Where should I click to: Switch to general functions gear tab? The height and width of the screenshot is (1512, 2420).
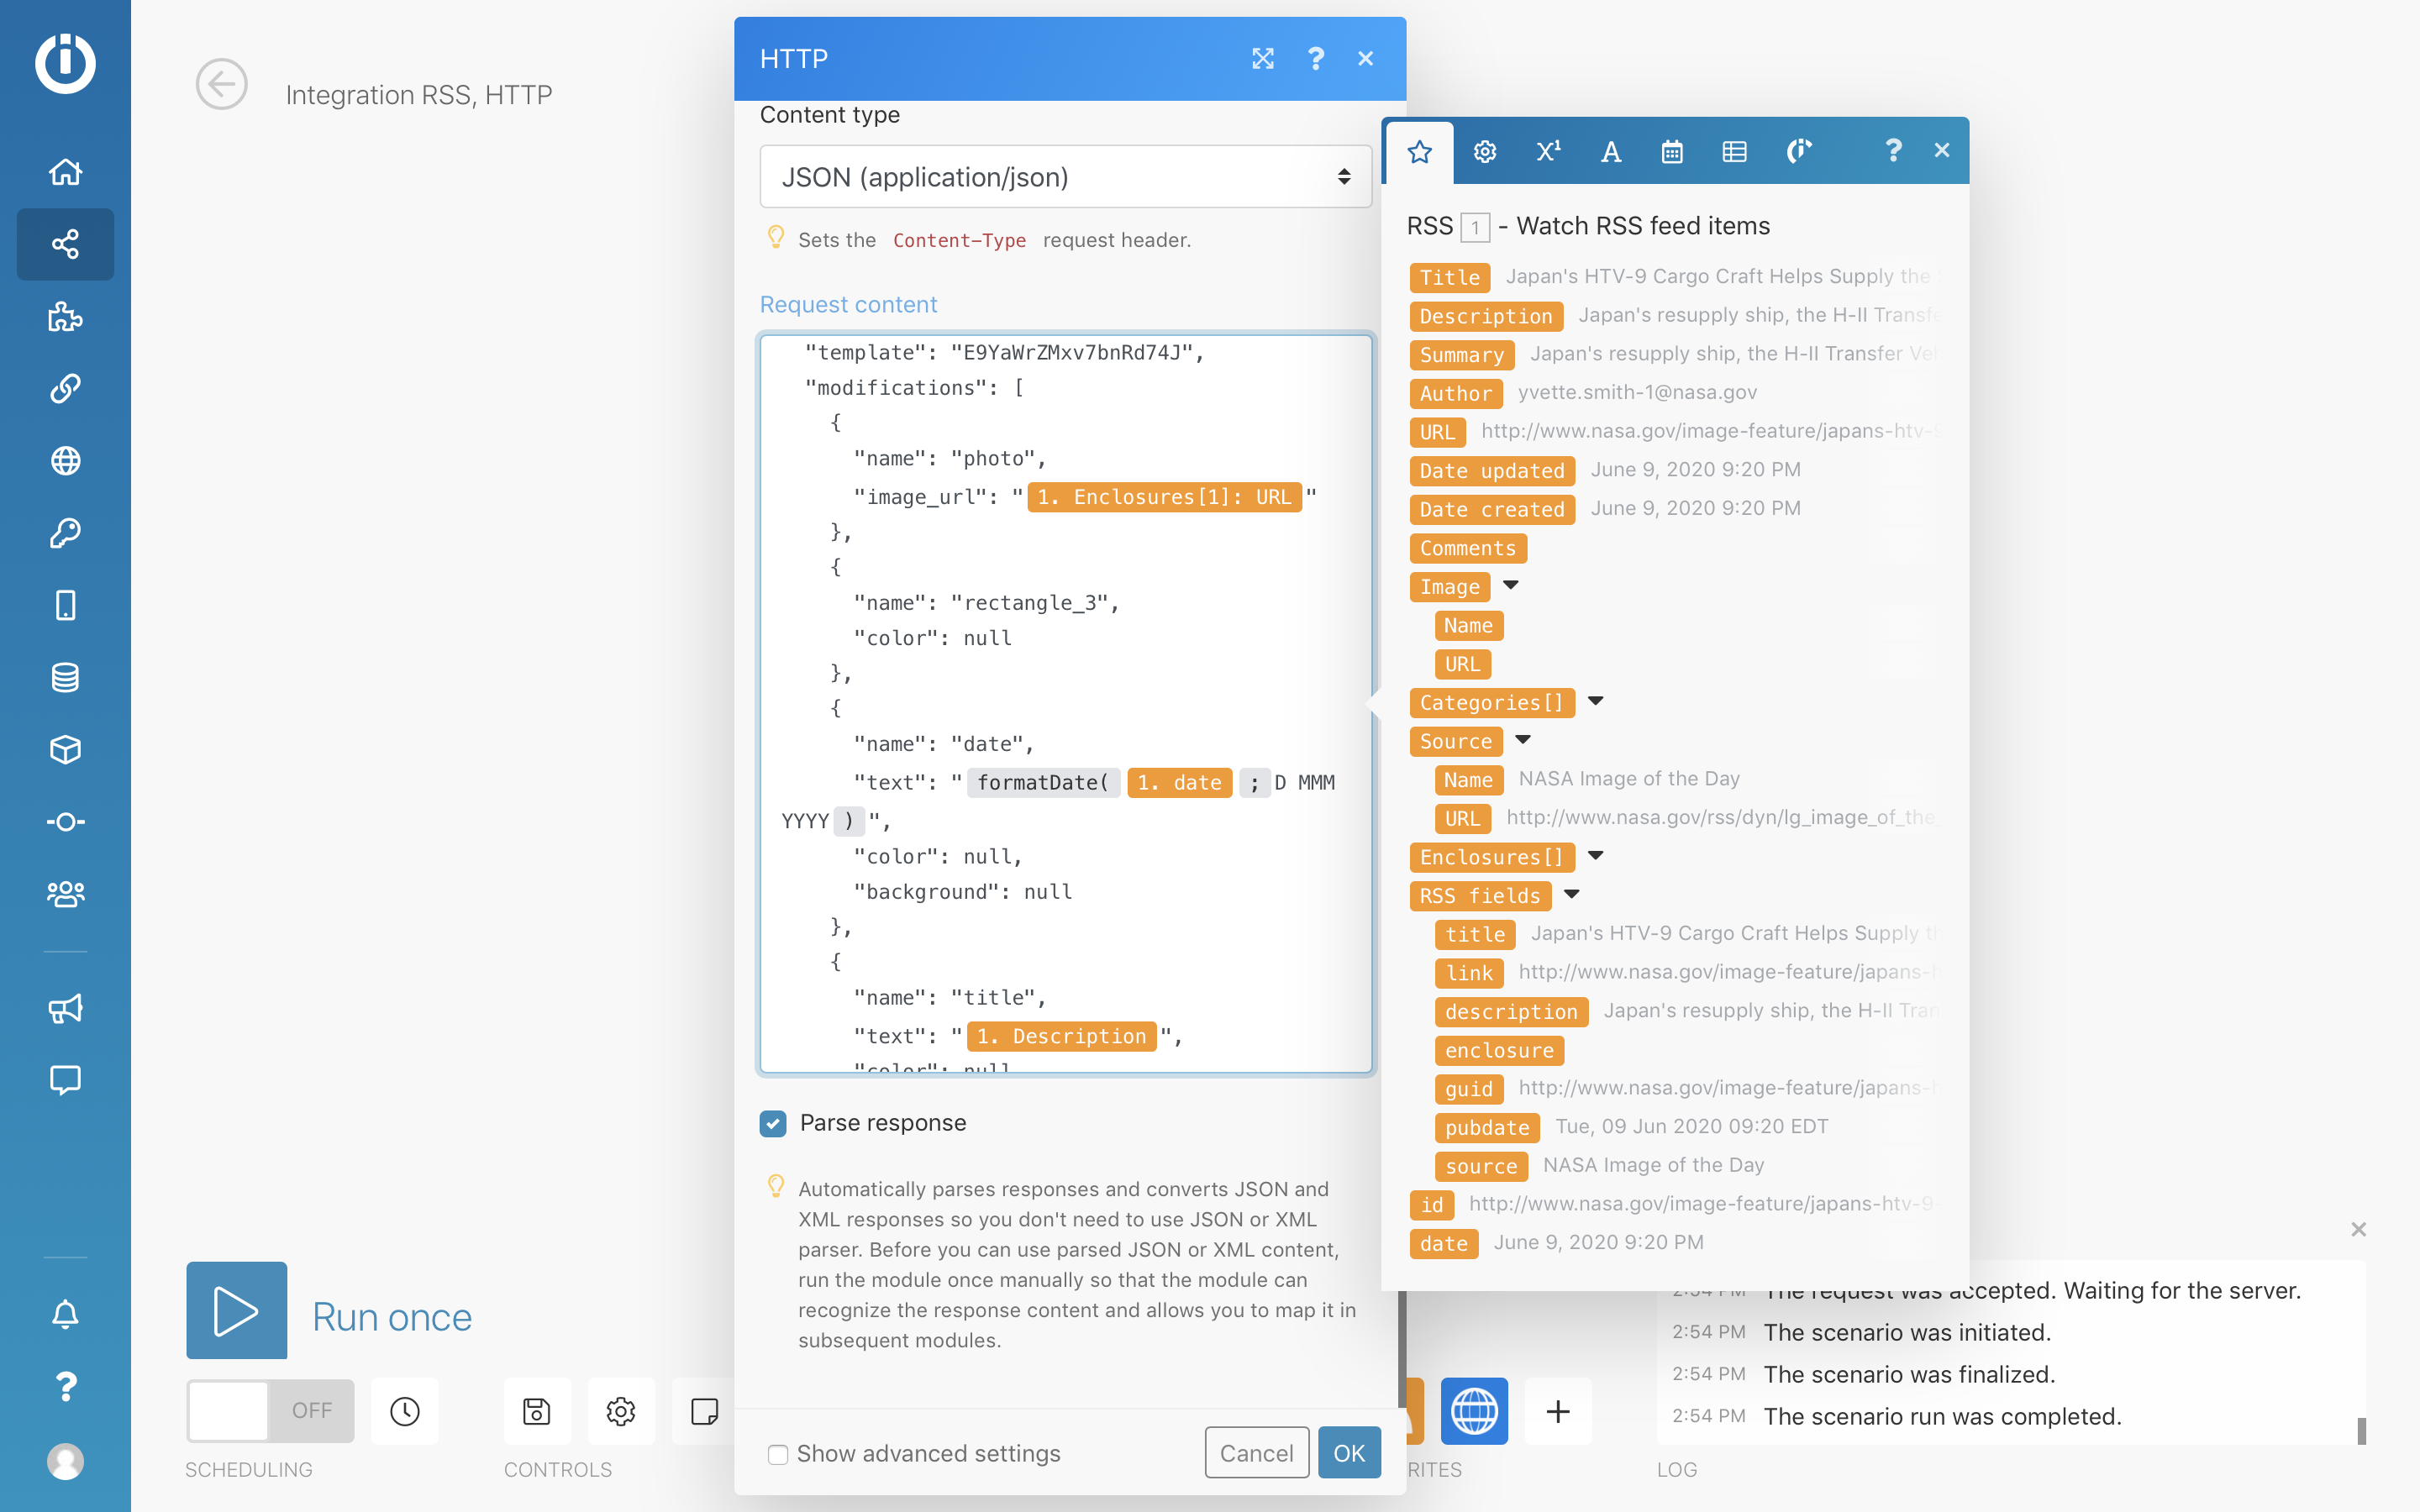pyautogui.click(x=1485, y=151)
